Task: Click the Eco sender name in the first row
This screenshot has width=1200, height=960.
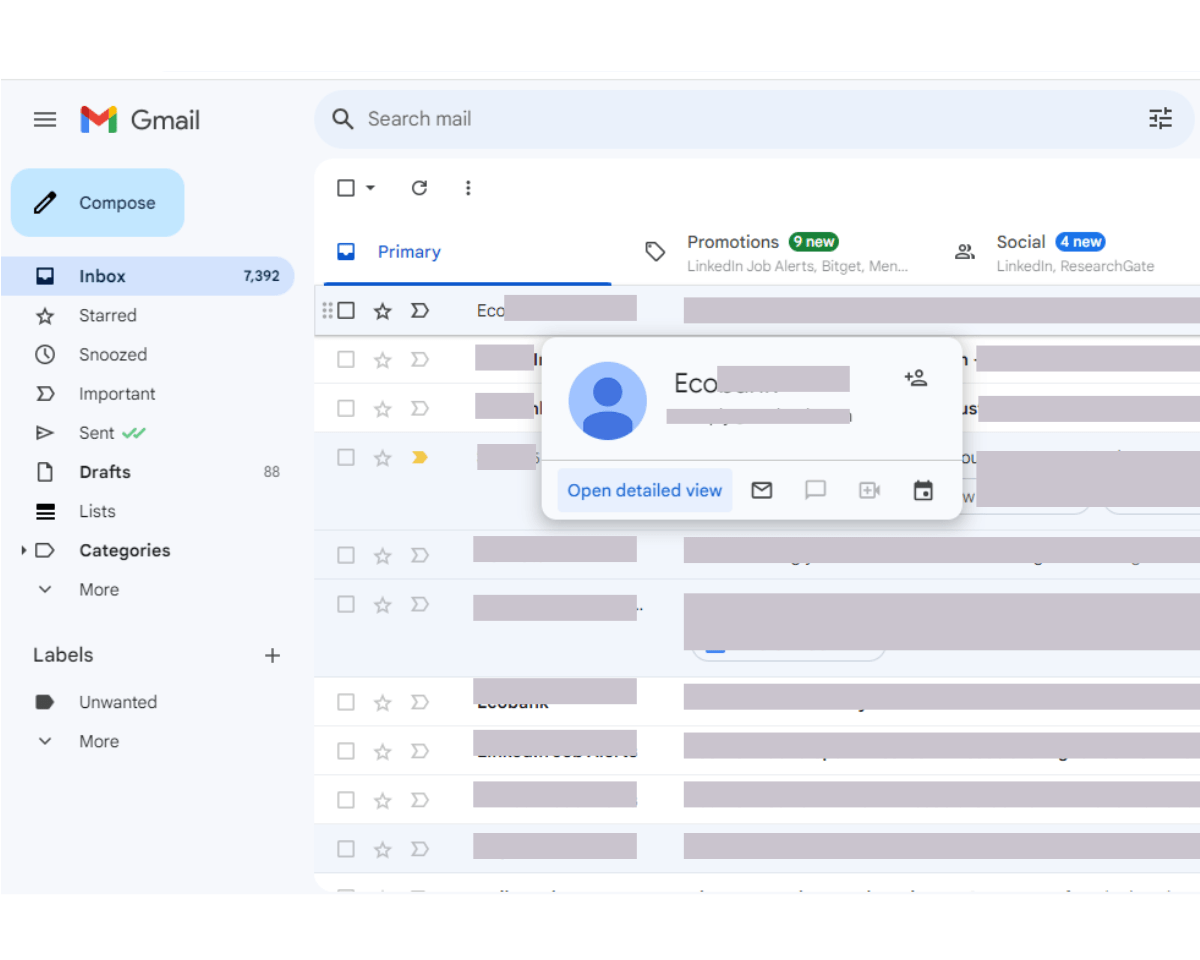Action: pyautogui.click(x=490, y=311)
